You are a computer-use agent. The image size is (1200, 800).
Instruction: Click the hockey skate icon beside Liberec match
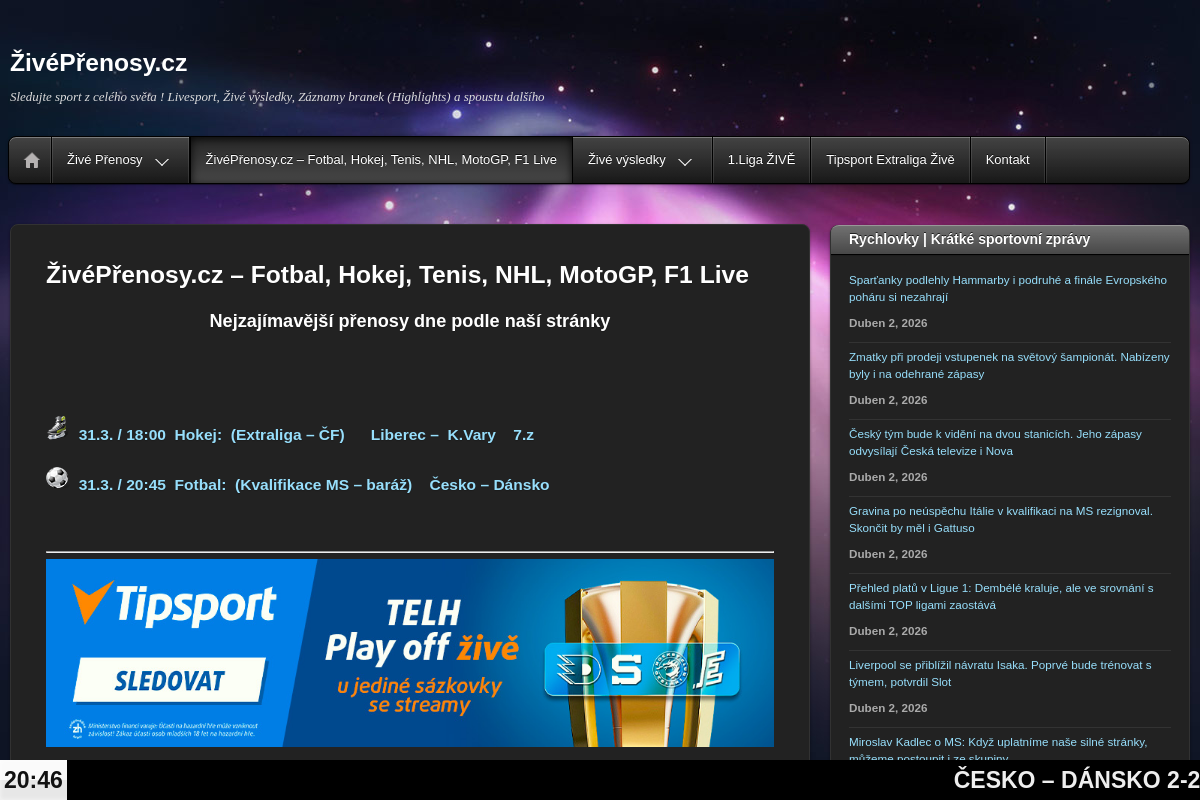(x=57, y=428)
